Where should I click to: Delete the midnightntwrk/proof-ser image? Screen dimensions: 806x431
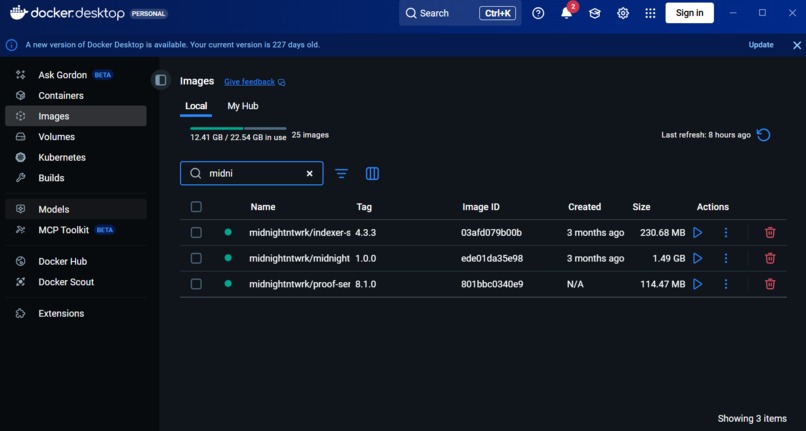pos(770,284)
